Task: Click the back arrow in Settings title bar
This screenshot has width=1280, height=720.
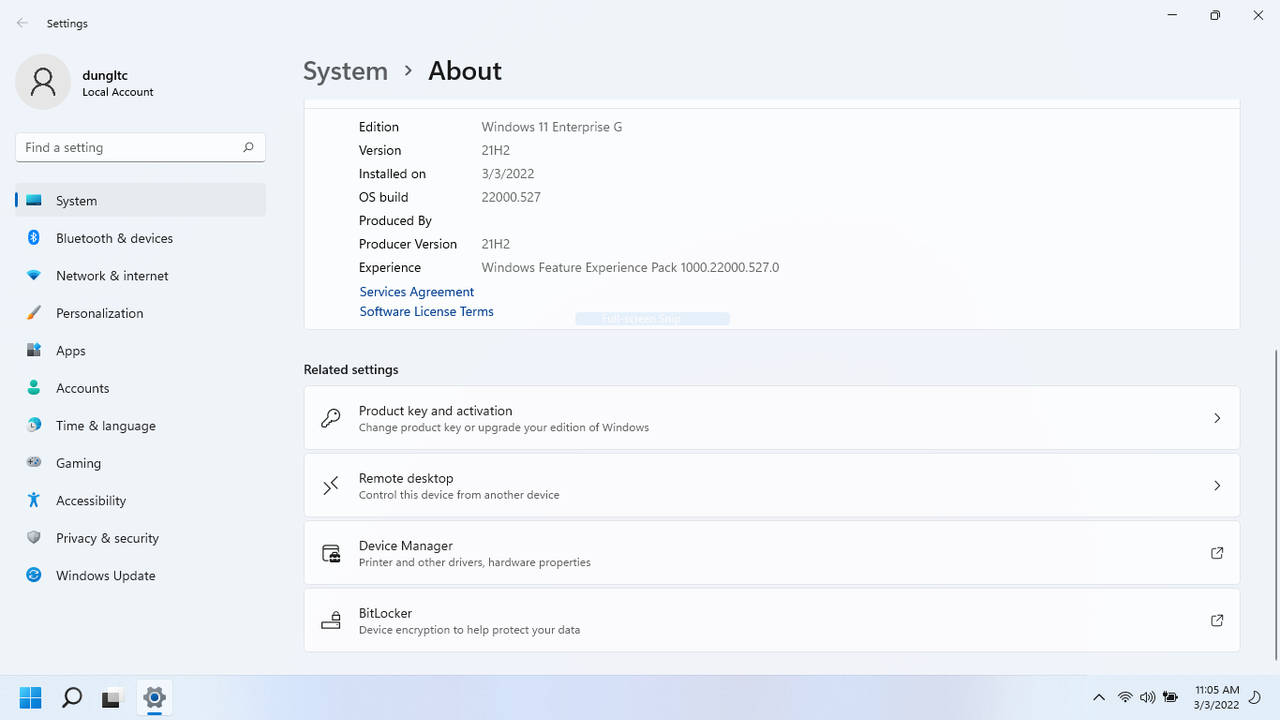Action: click(x=22, y=23)
